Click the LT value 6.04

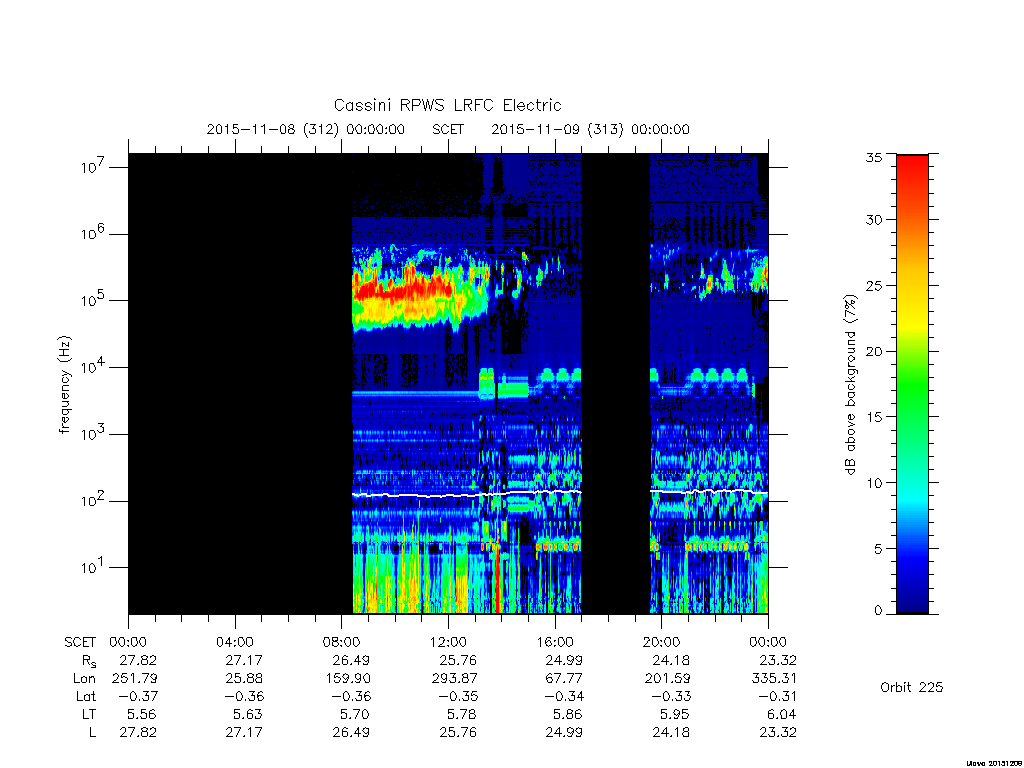[782, 714]
